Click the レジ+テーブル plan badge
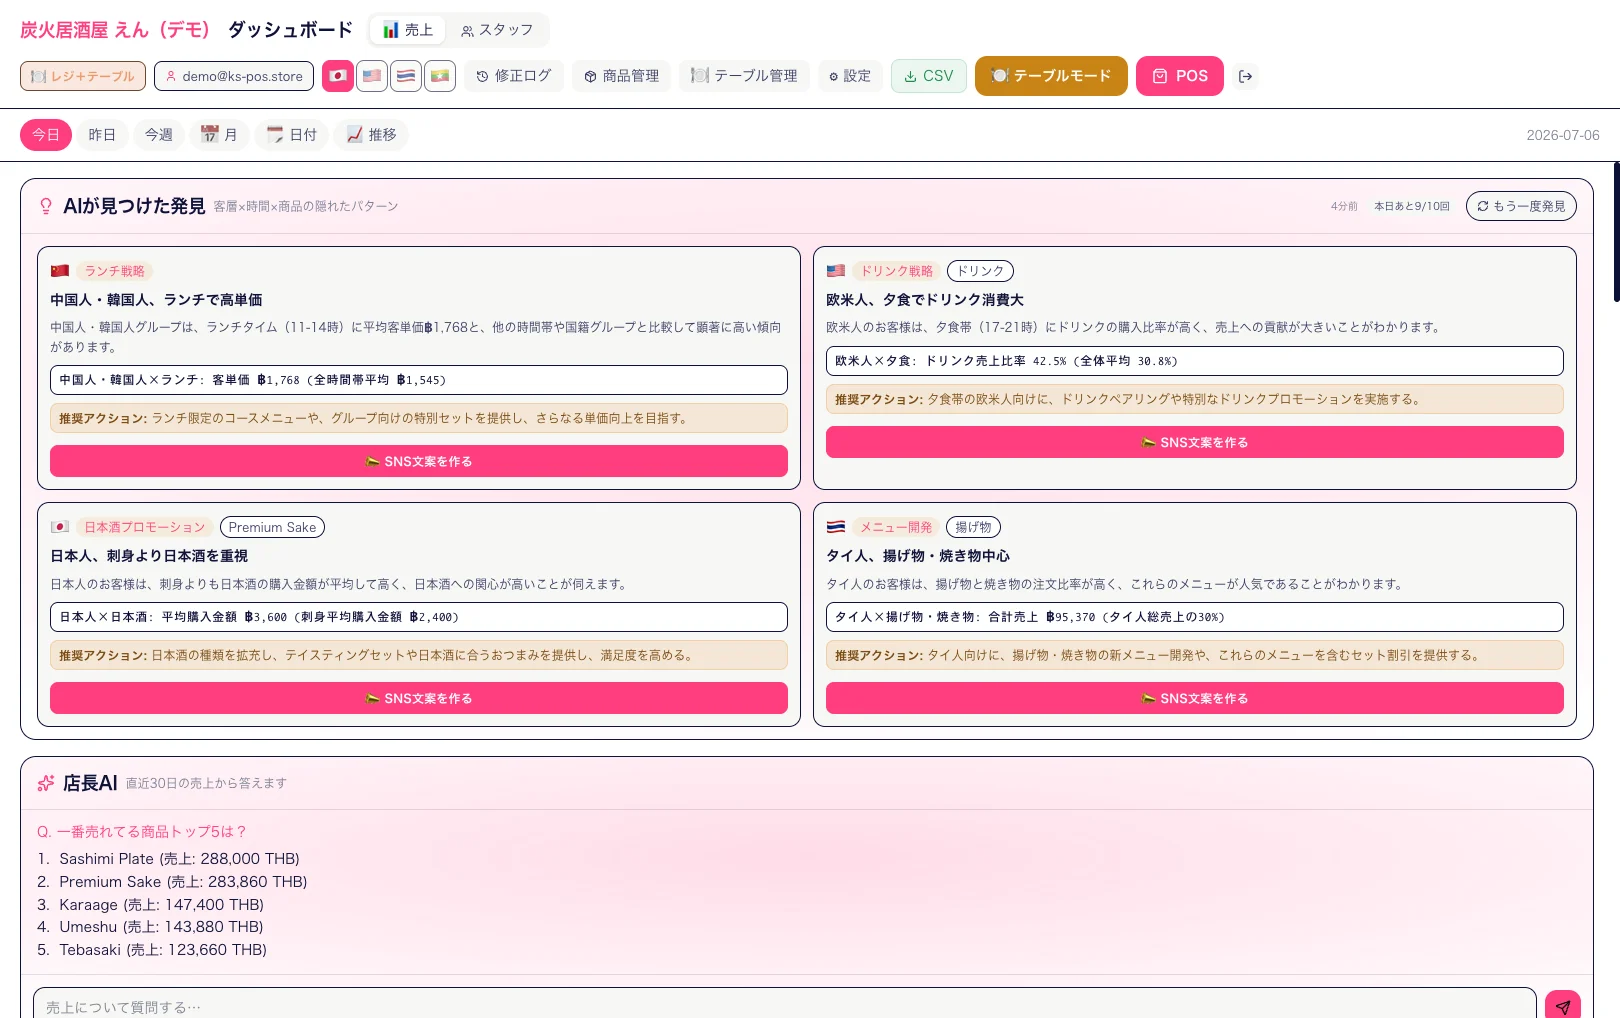 (x=83, y=76)
